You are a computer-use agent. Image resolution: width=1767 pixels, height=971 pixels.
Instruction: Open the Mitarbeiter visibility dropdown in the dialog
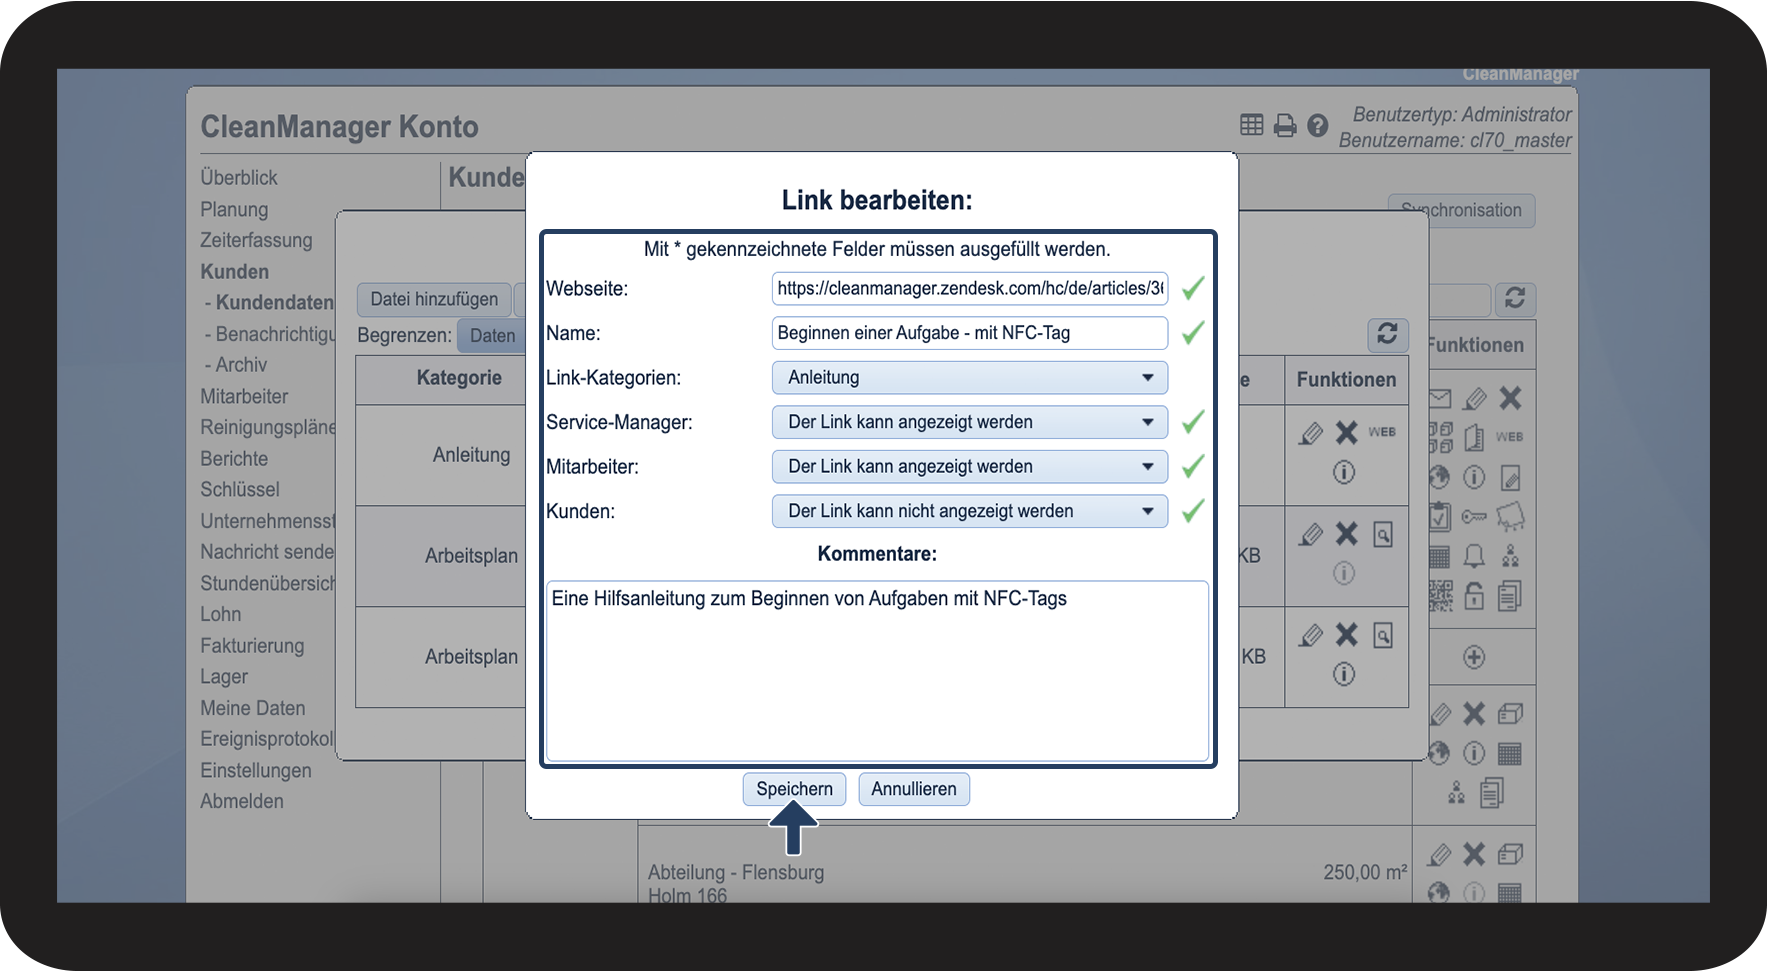(x=970, y=467)
